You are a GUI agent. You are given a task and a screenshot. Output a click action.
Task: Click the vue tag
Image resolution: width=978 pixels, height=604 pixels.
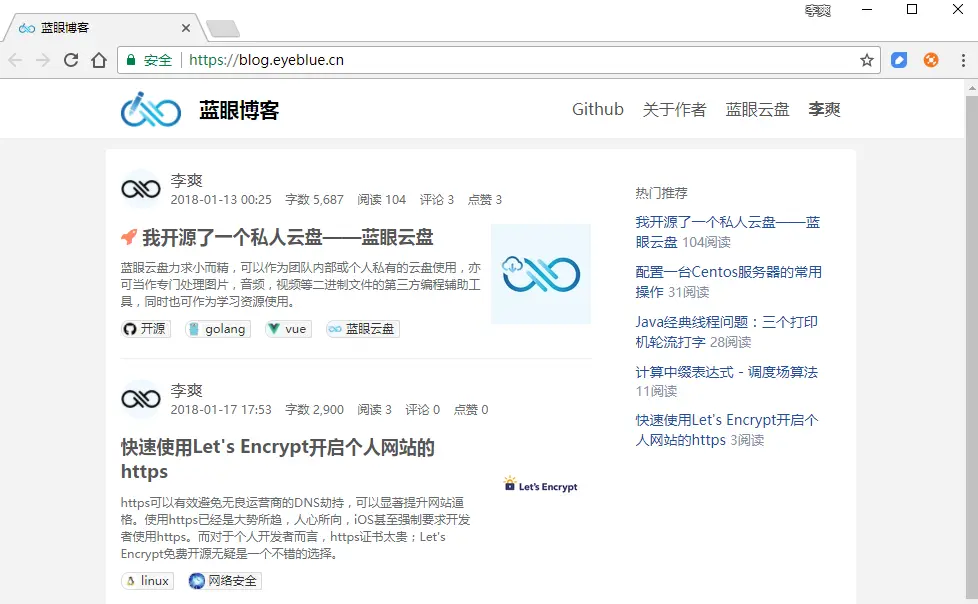pyautogui.click(x=288, y=329)
